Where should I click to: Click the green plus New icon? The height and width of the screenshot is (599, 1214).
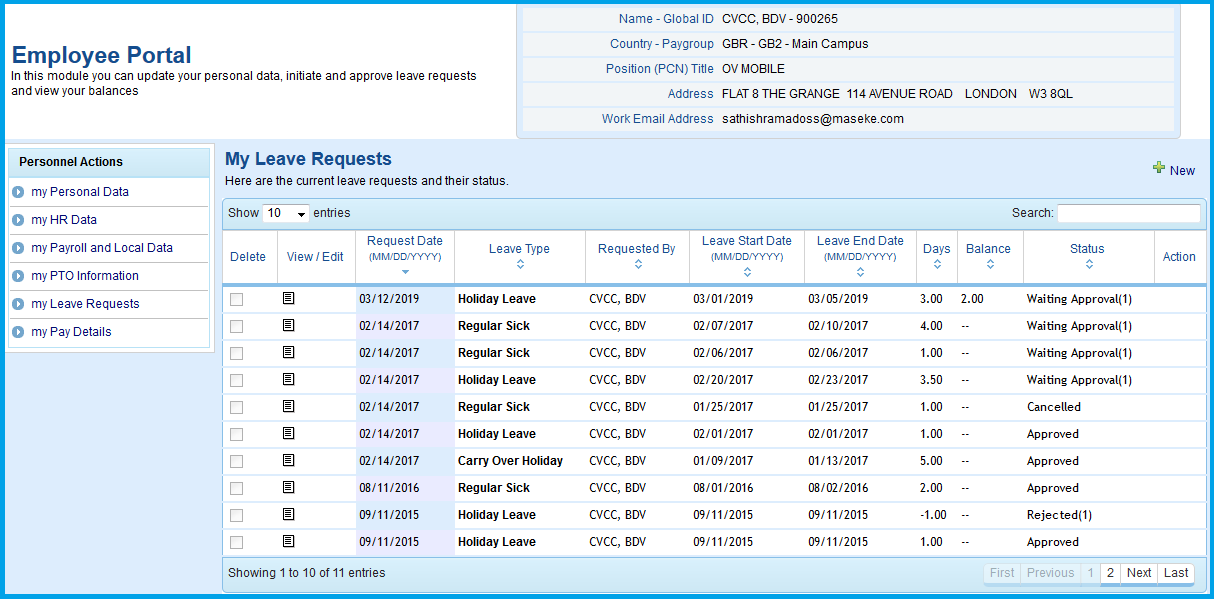point(1159,169)
